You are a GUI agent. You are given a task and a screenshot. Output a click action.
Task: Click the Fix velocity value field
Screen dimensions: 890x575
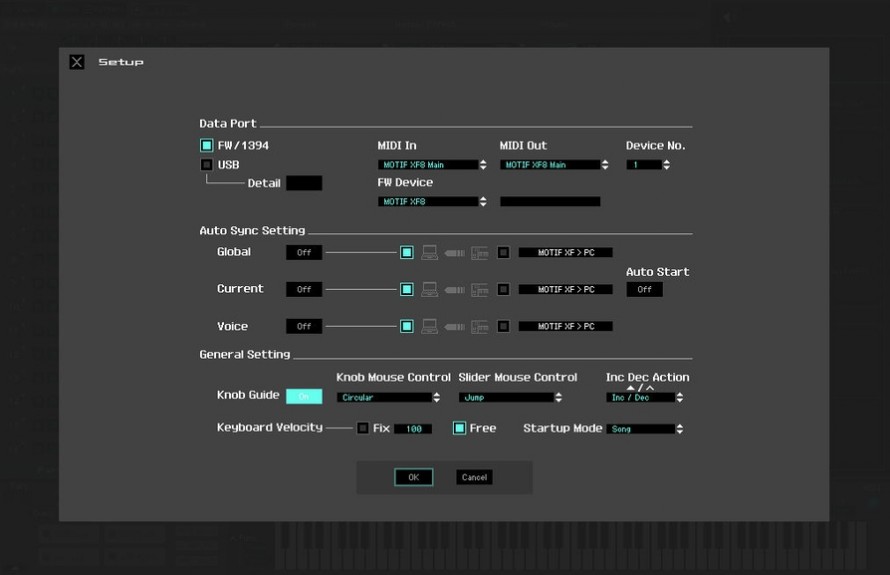(412, 429)
